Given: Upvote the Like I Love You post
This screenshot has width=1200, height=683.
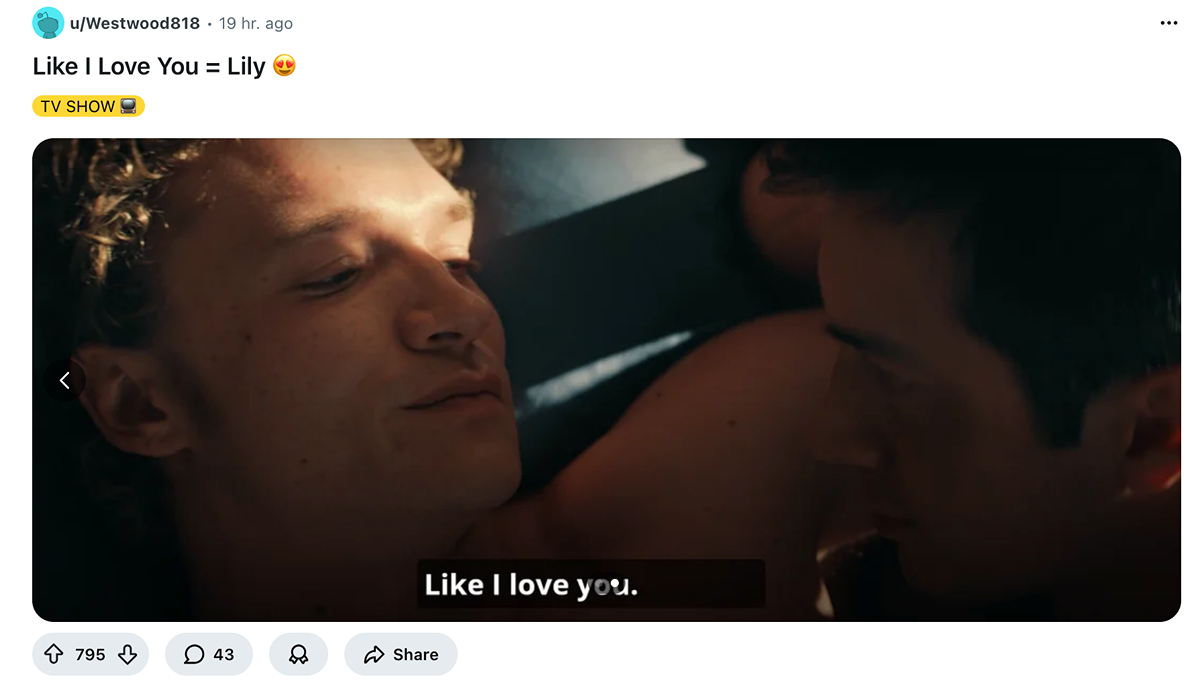Looking at the screenshot, I should (x=54, y=654).
